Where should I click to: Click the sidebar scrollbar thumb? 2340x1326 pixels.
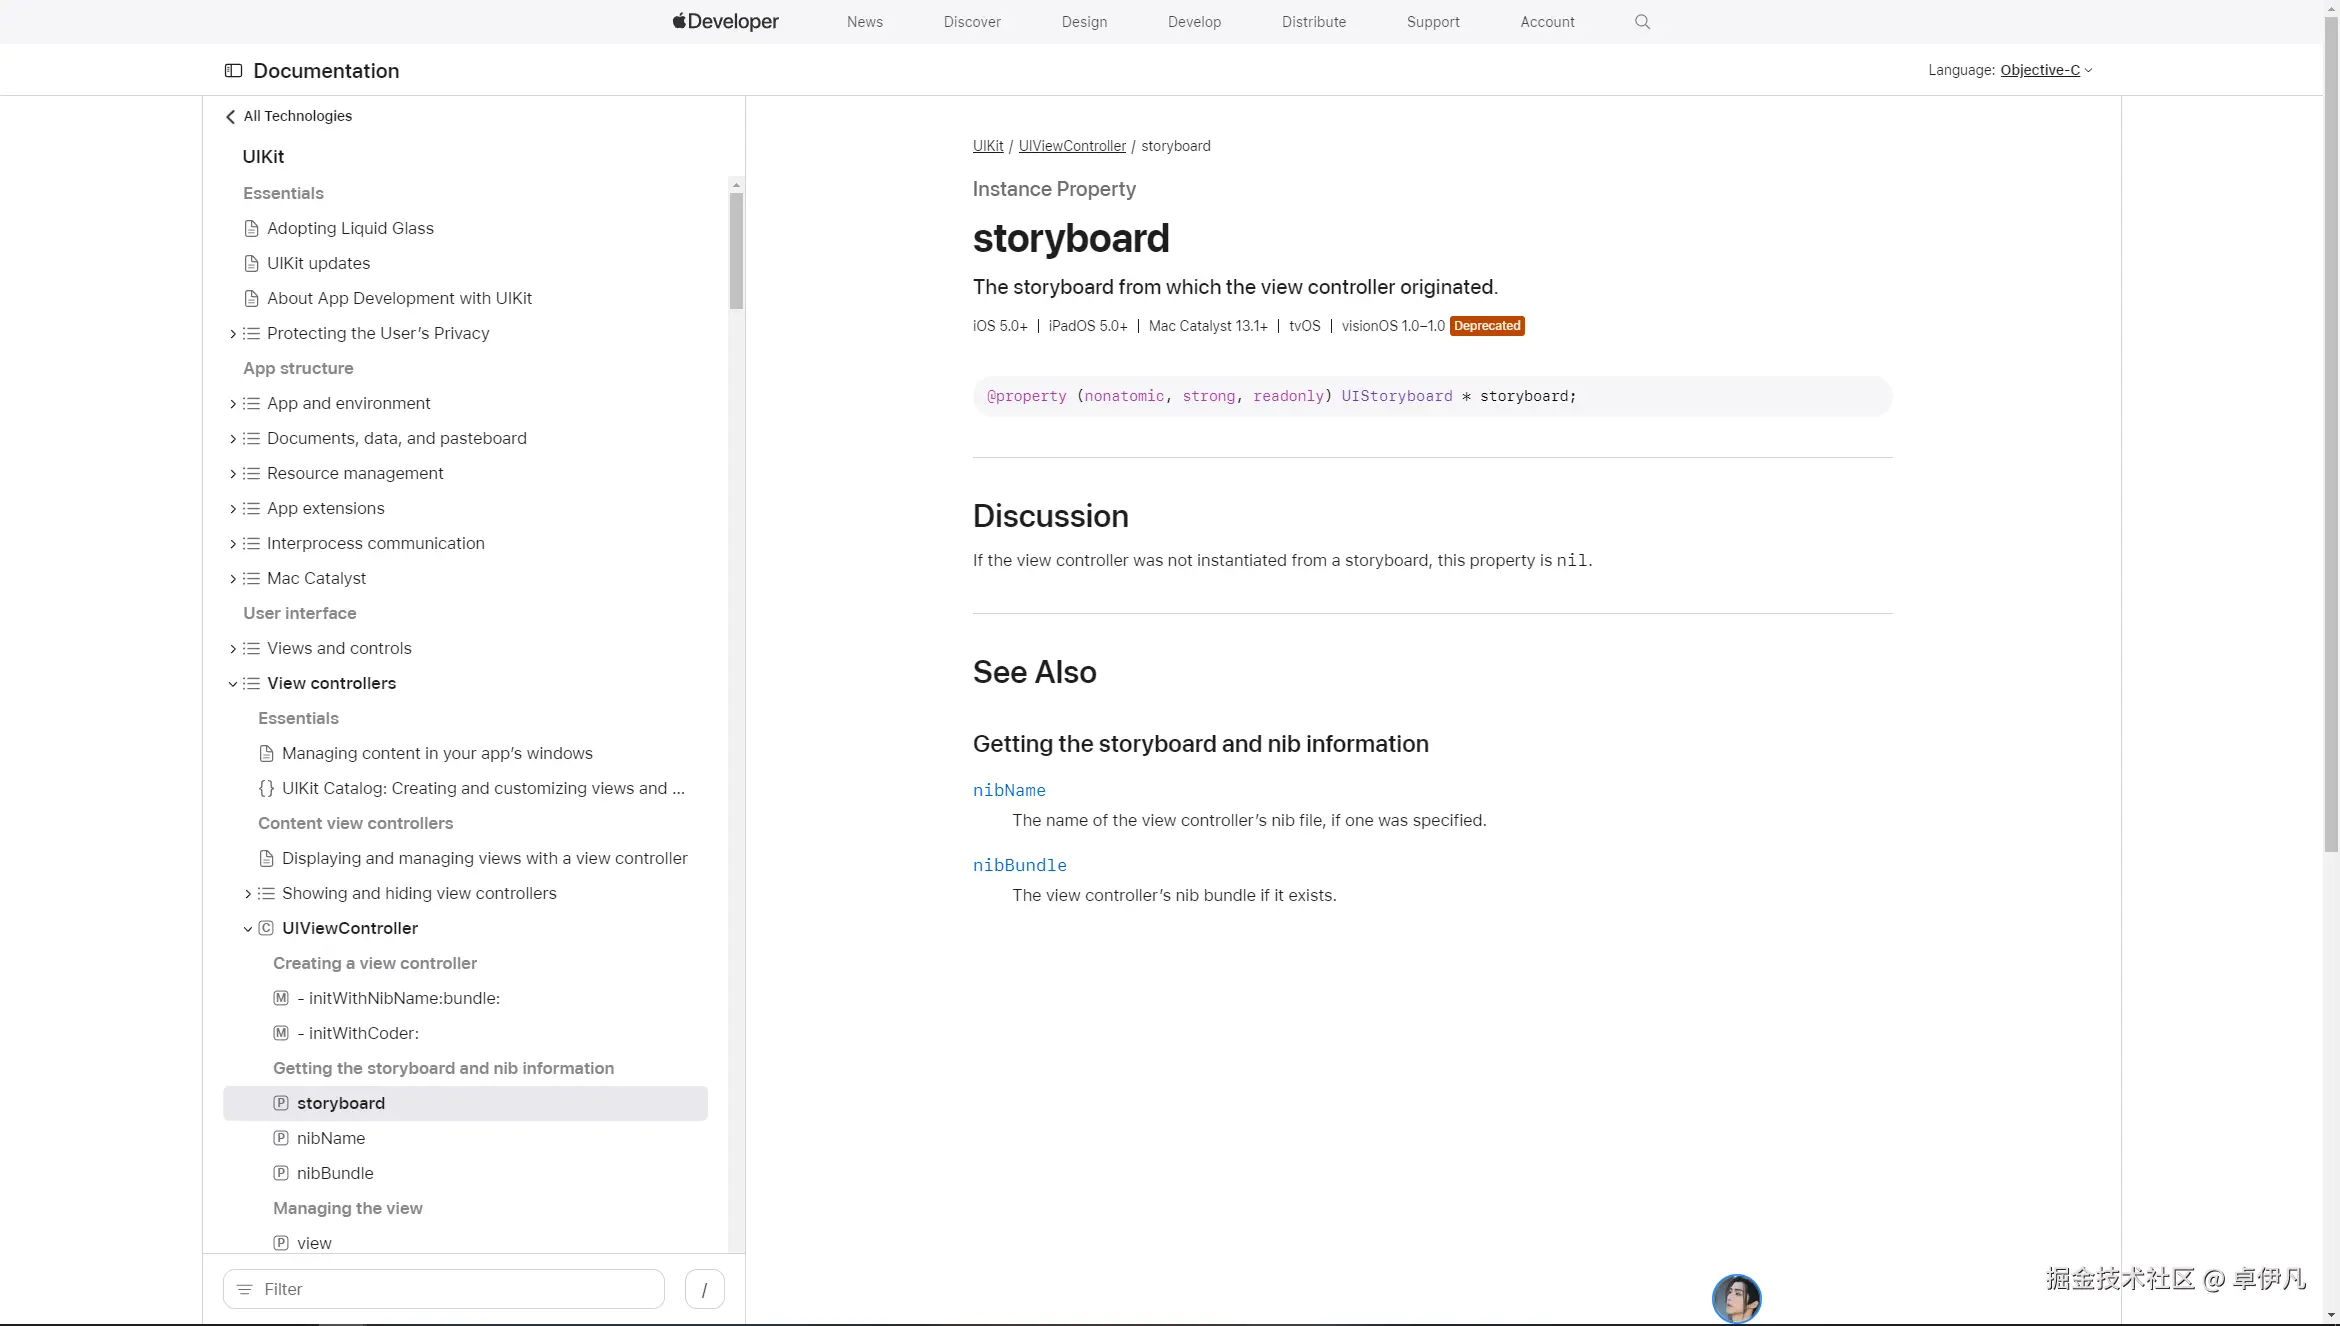coord(736,251)
